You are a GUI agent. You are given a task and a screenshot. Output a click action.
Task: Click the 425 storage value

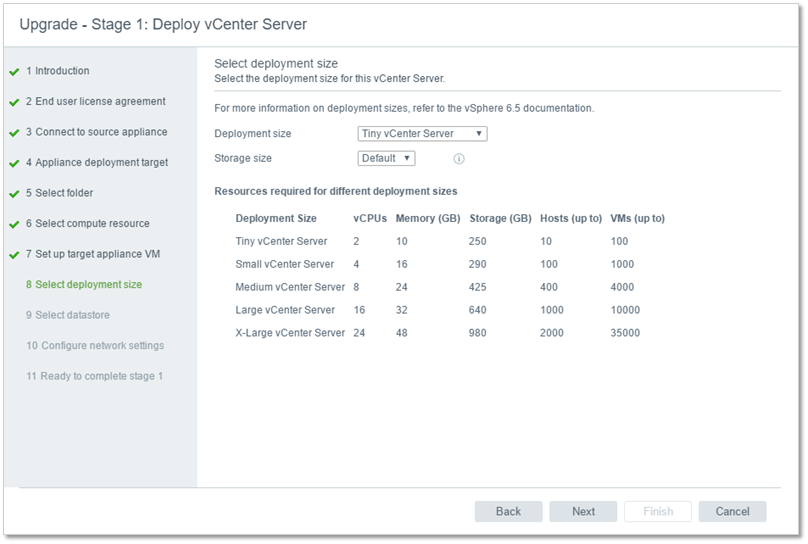click(x=477, y=287)
